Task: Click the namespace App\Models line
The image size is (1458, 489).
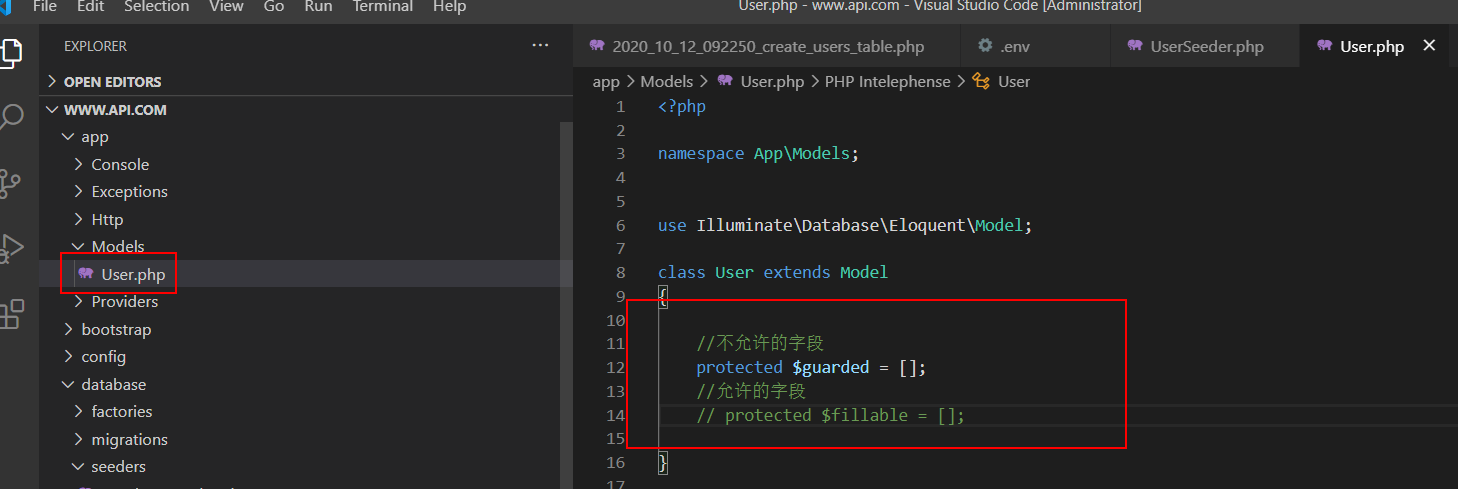Action: click(x=759, y=153)
